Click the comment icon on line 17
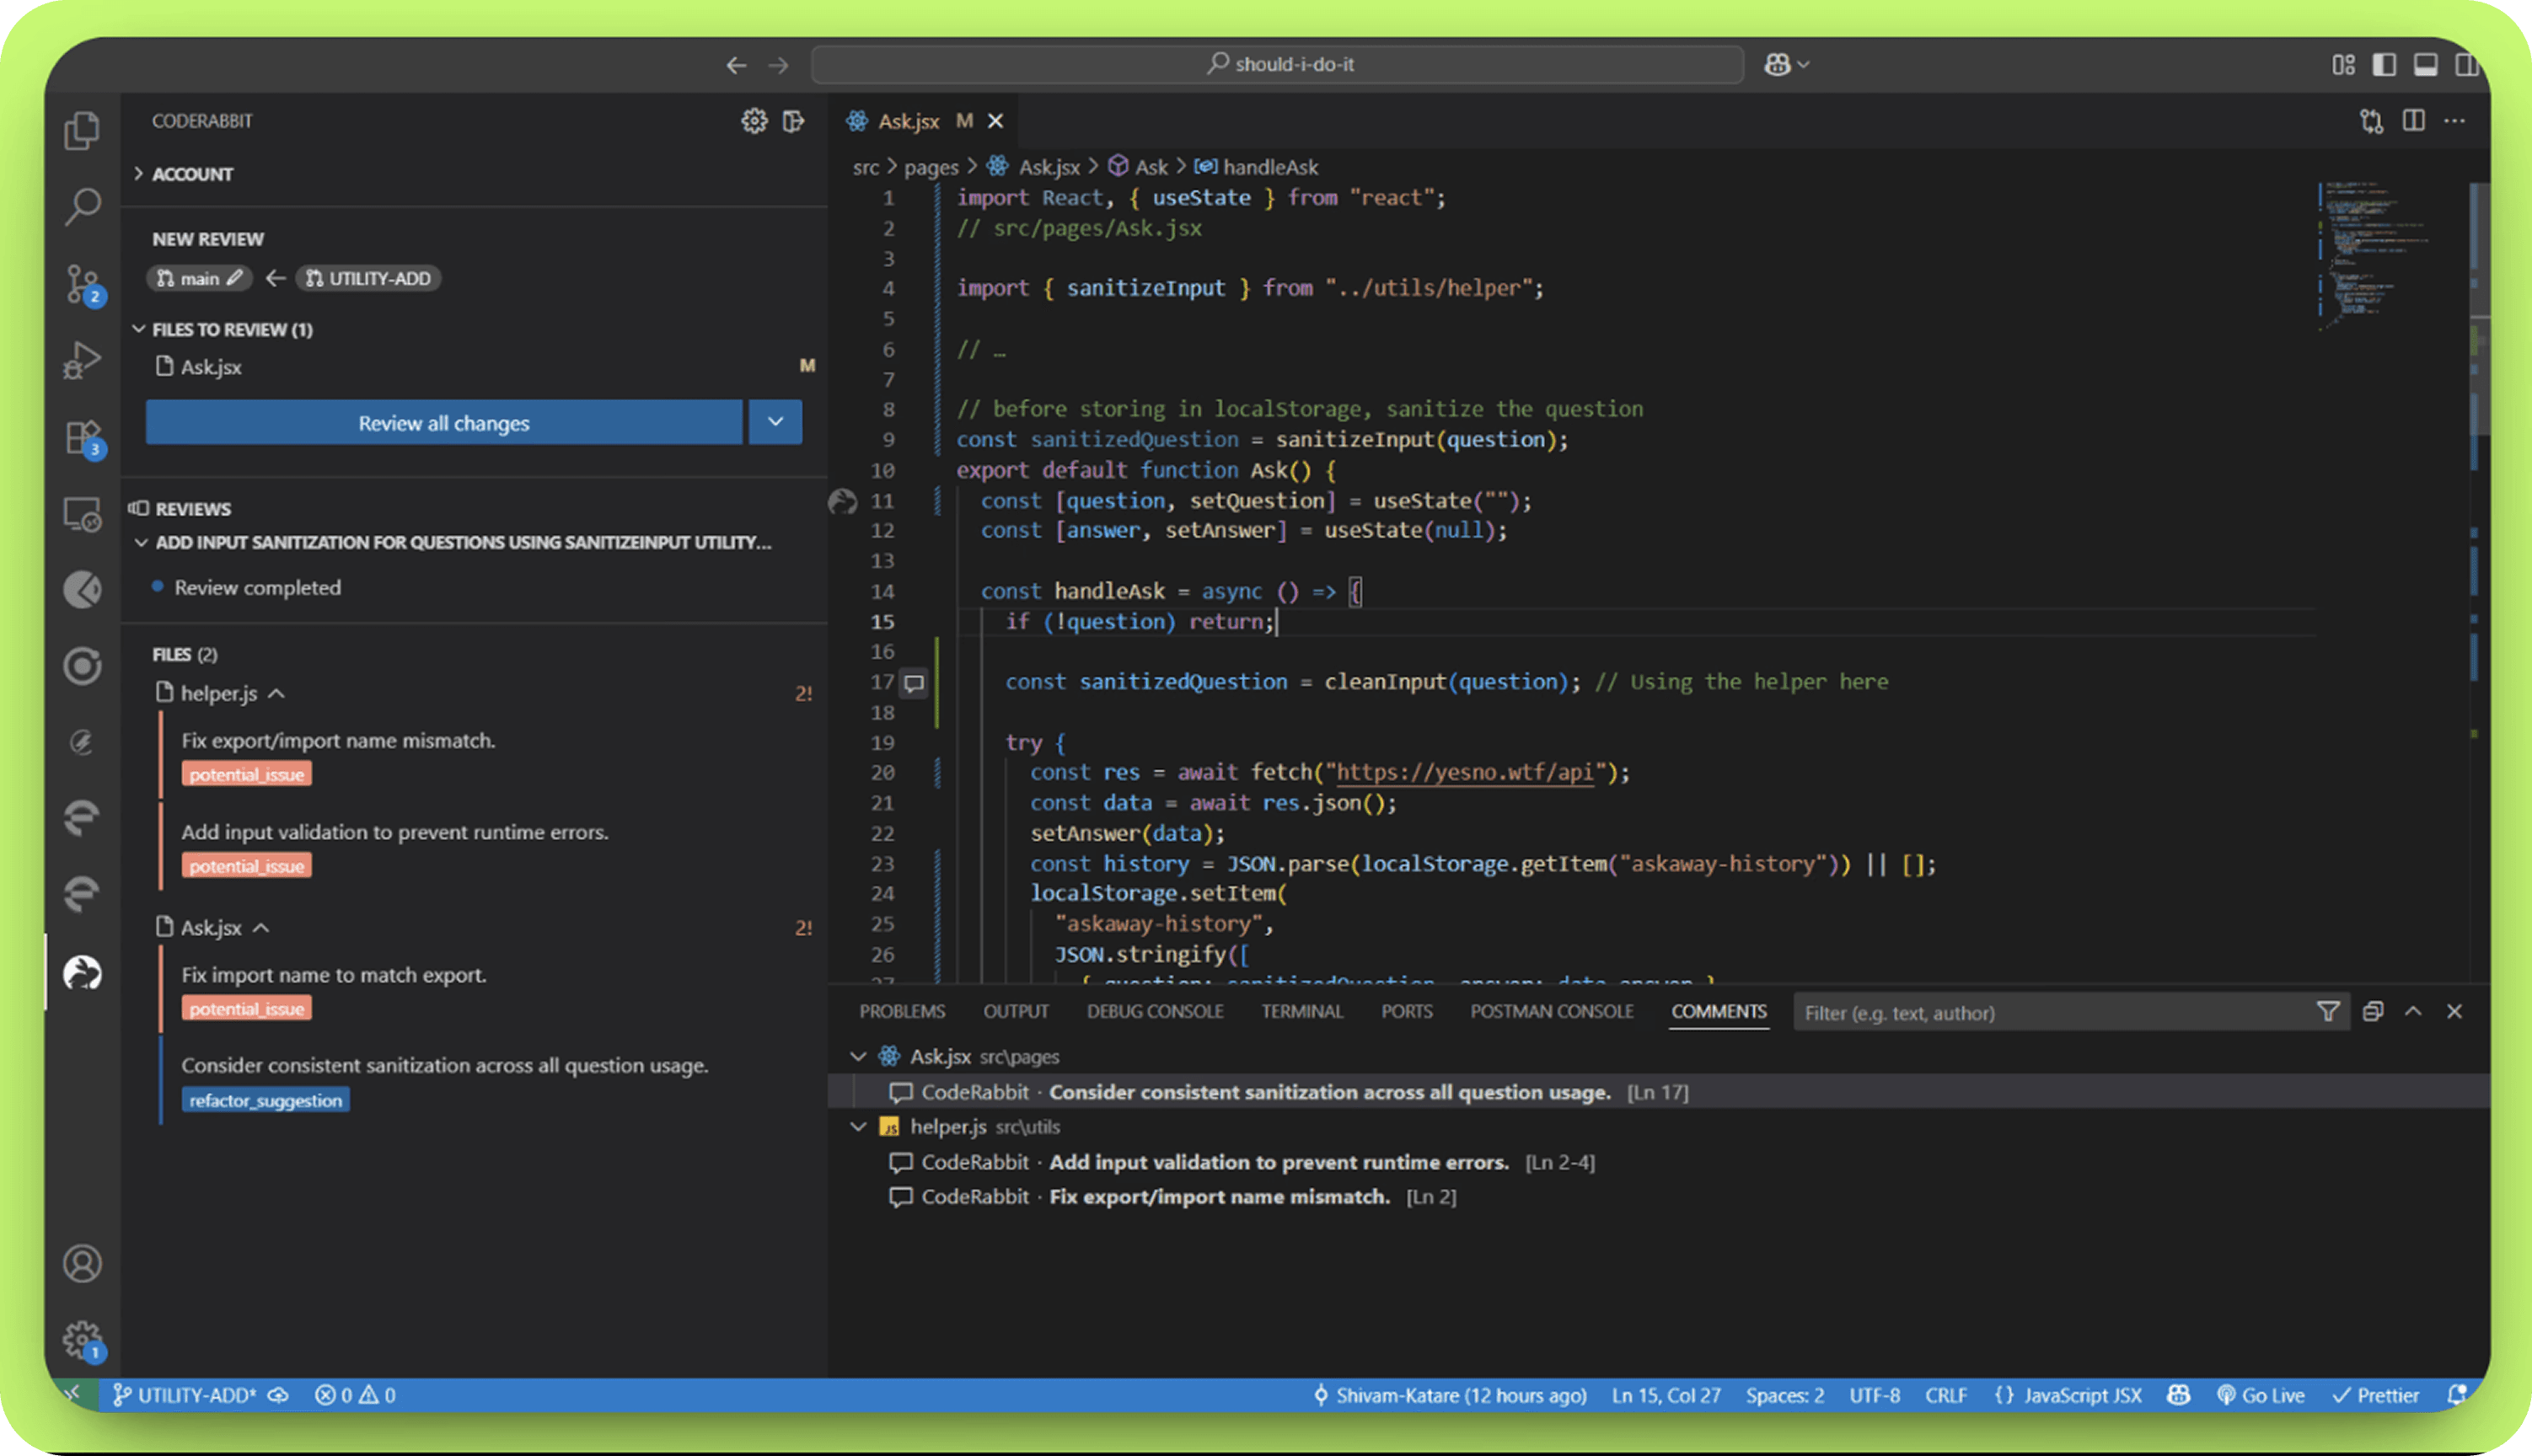The height and width of the screenshot is (1456, 2532). (913, 683)
